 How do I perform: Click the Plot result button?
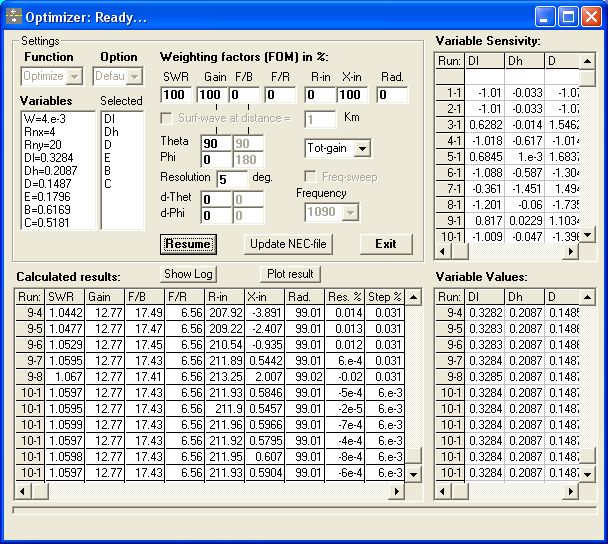pos(291,274)
